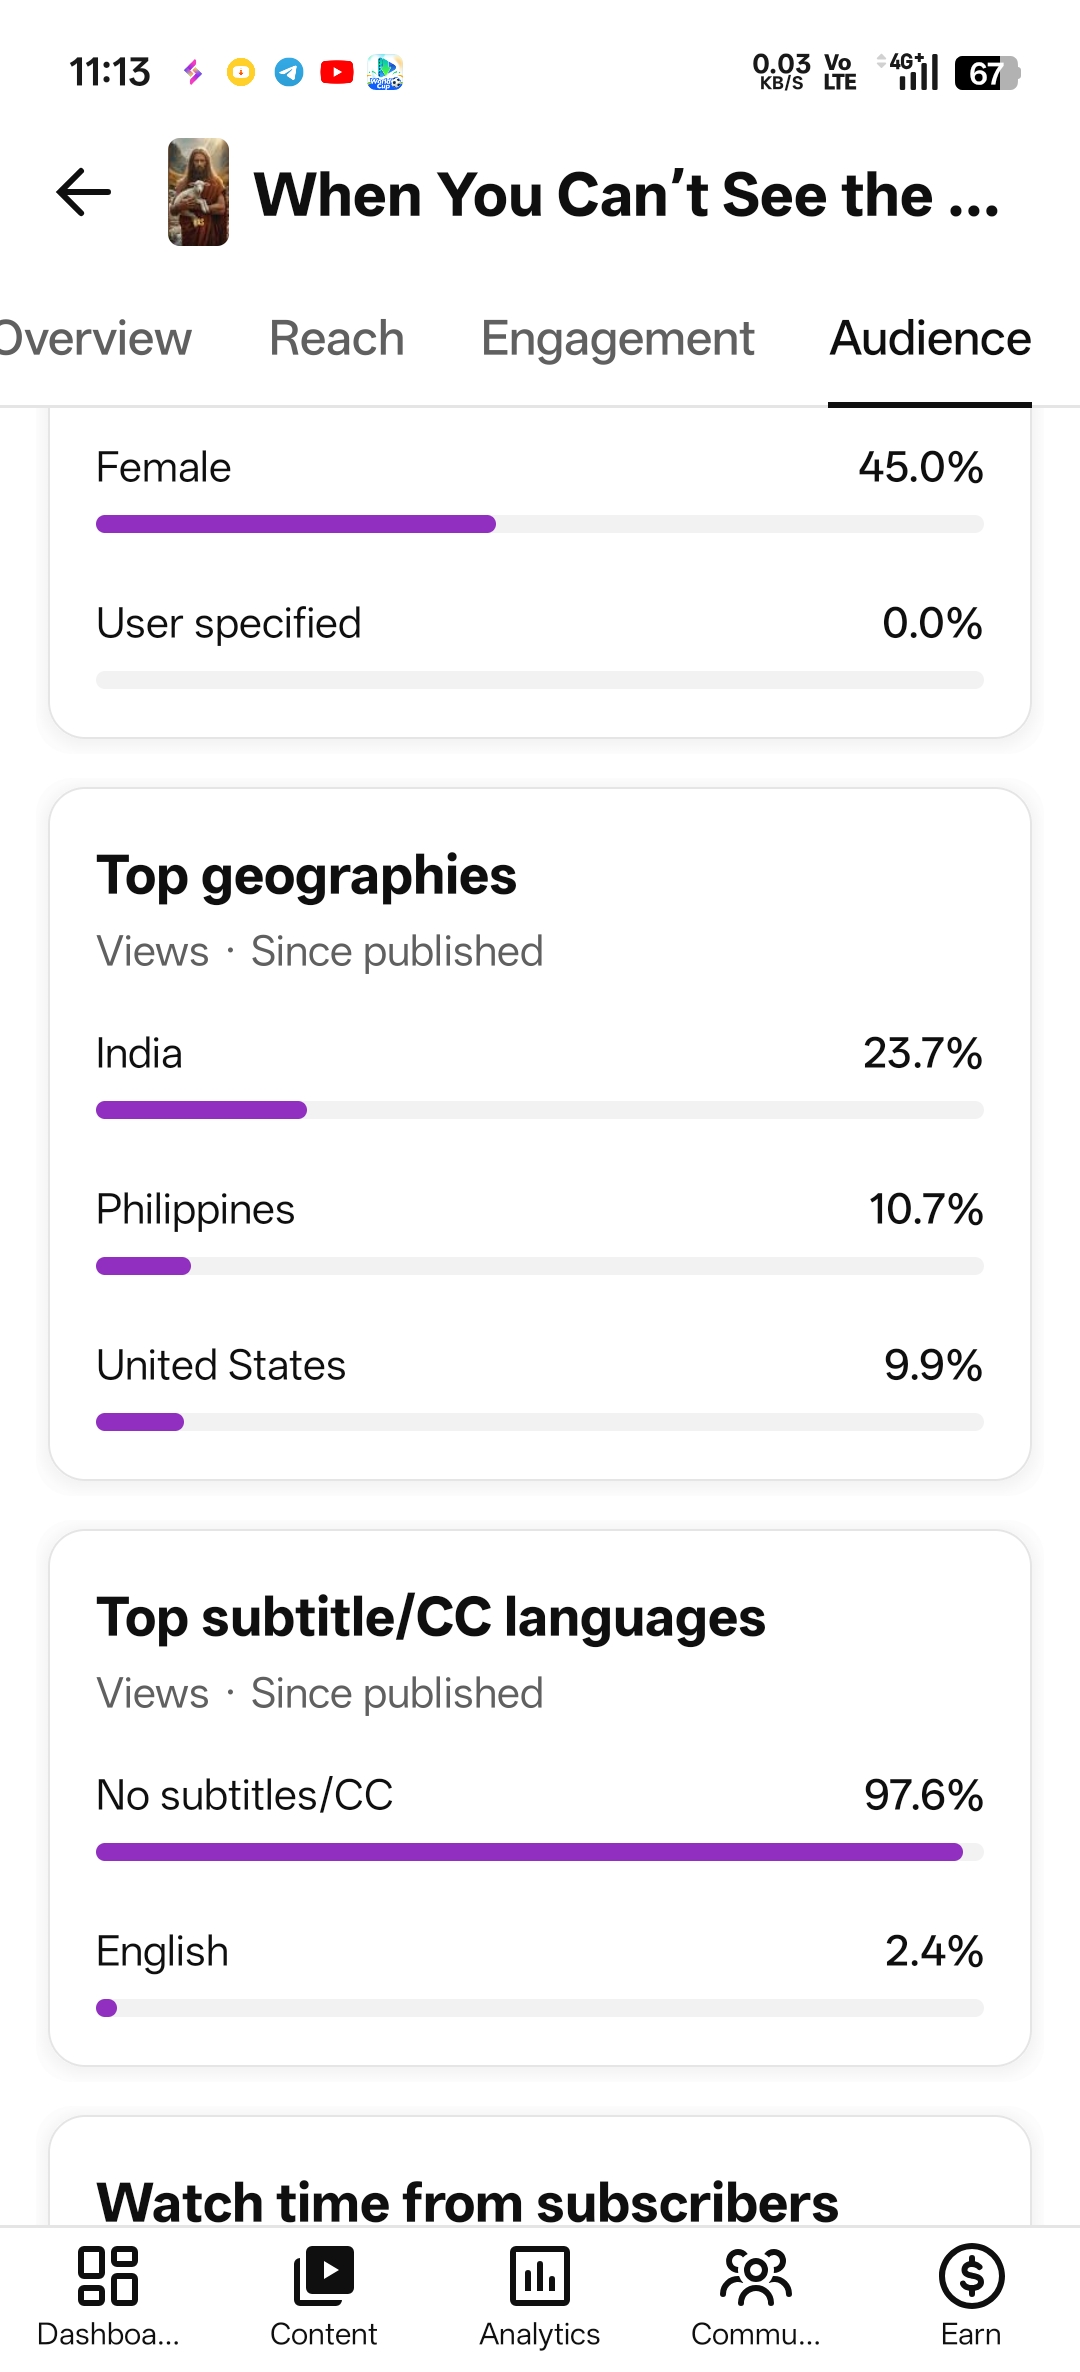Go to Content section icon
Viewport: 1080px width, 2372px height.
click(324, 2275)
